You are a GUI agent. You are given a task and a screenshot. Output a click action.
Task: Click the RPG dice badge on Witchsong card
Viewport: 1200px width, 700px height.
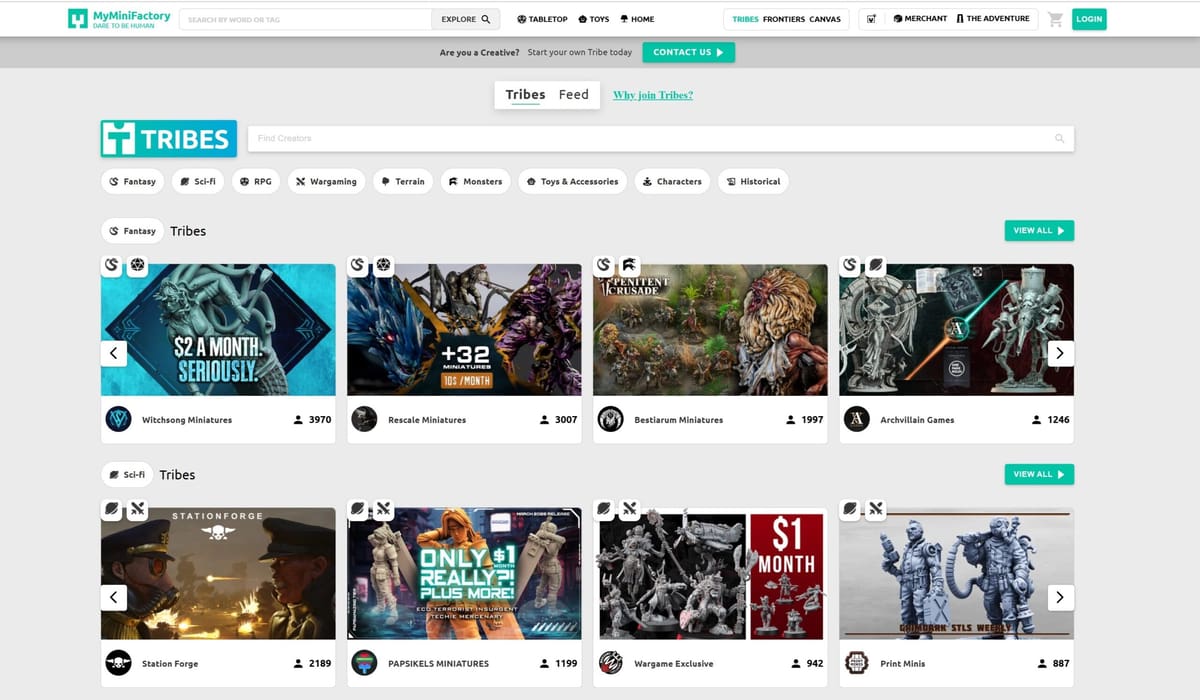pyautogui.click(x=138, y=265)
